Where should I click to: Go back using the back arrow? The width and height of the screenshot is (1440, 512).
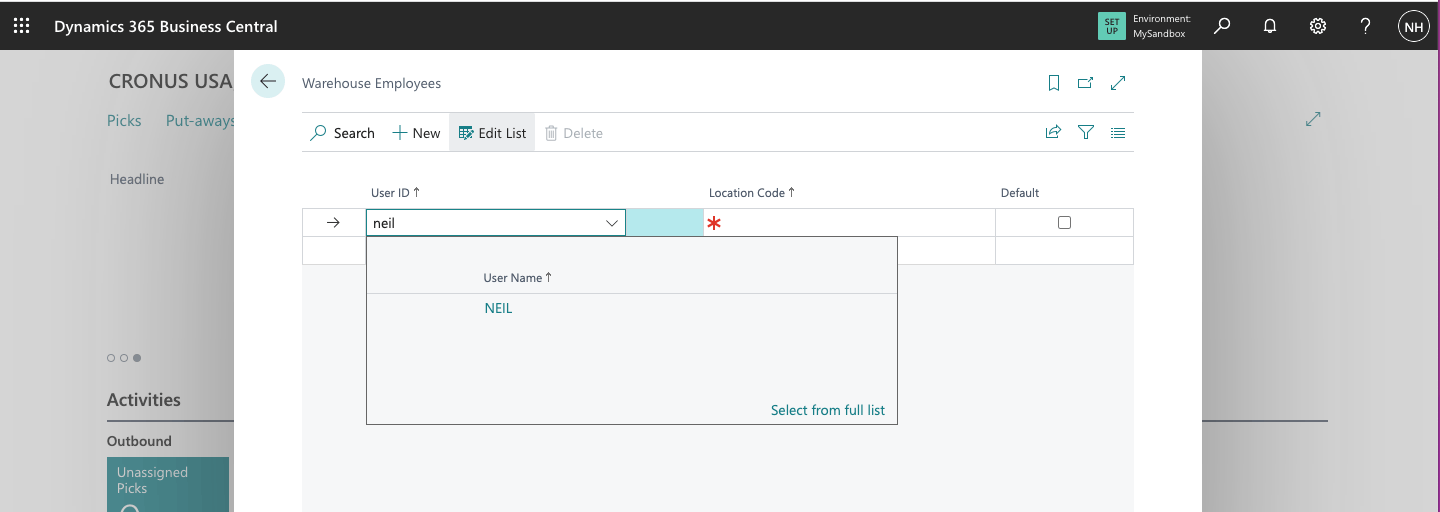tap(268, 81)
